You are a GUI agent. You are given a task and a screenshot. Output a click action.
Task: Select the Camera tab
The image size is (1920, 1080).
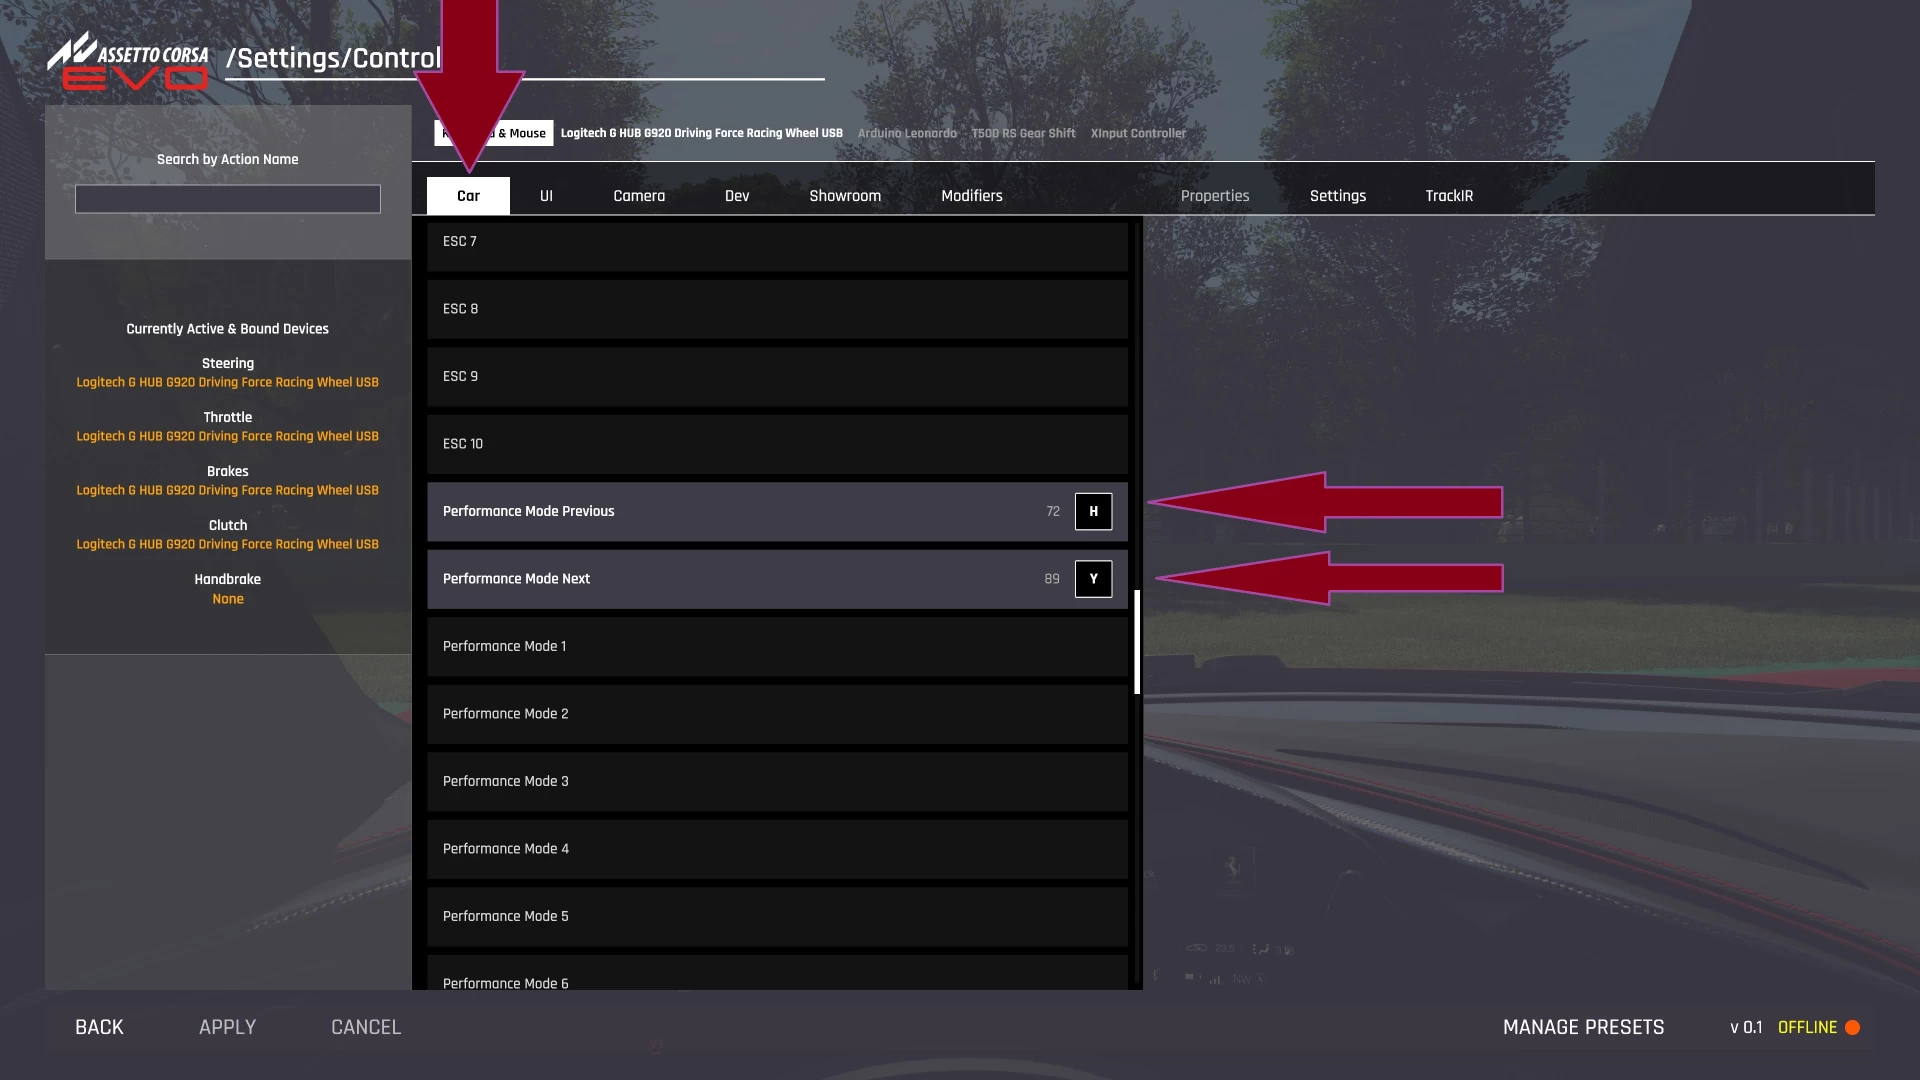point(639,196)
